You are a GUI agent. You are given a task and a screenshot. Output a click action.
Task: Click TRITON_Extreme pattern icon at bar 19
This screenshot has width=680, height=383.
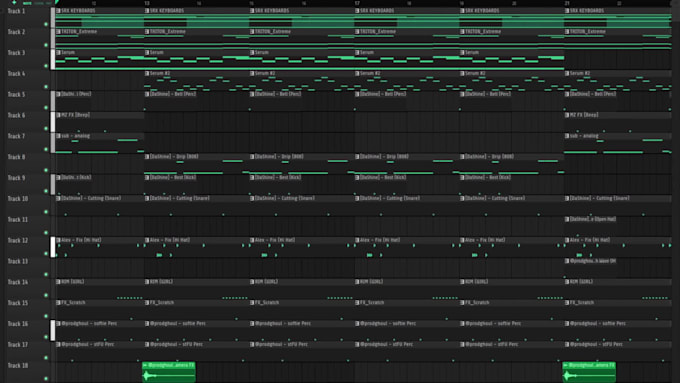tap(462, 31)
